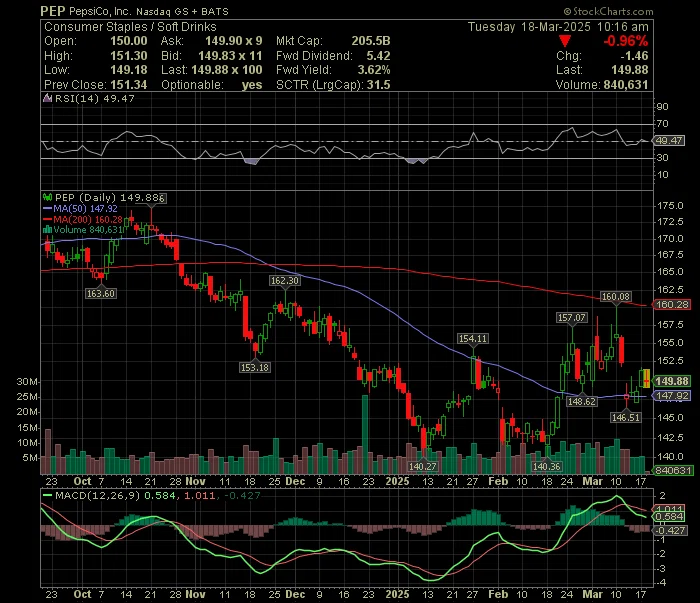This screenshot has height=603, width=700.
Task: Click the yellow-highlighted latest candlestick
Action: [646, 378]
